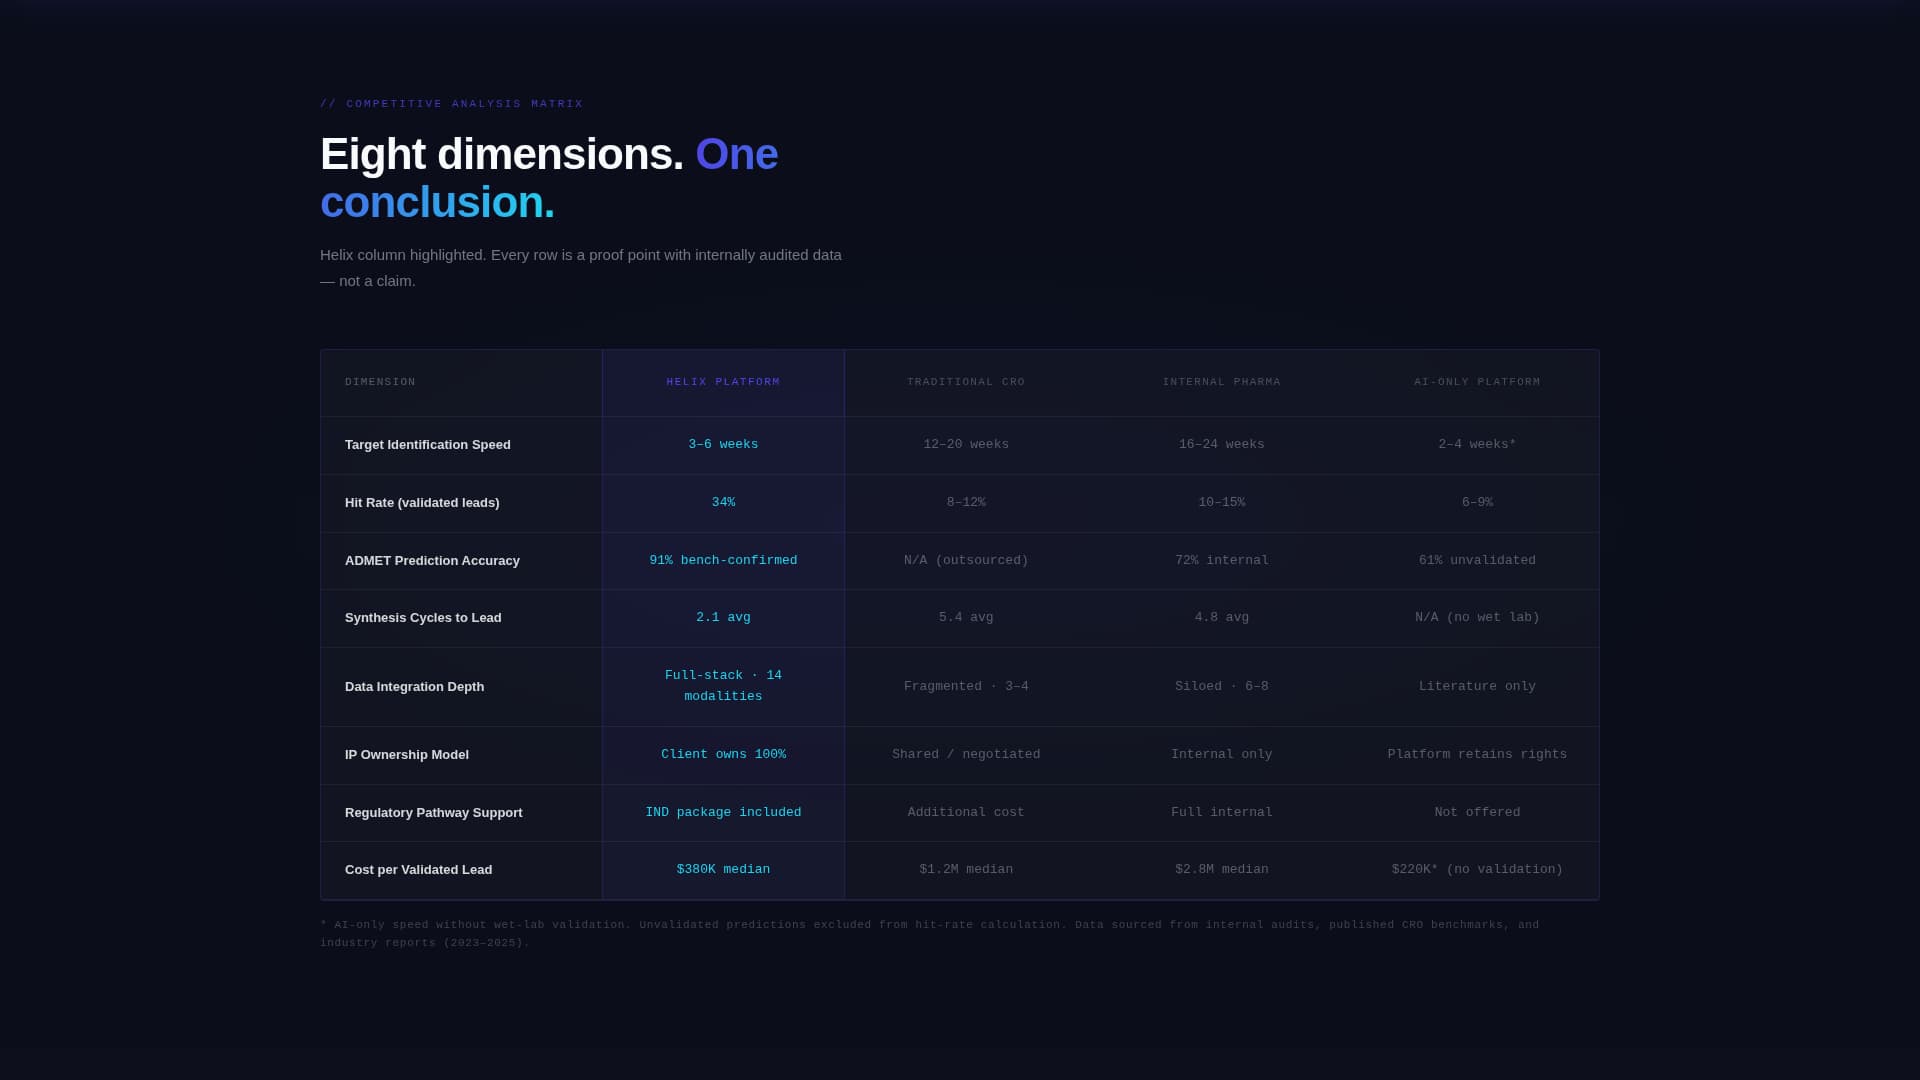Click the '2.1 avg' cell
Viewport: 1920px width, 1080px height.
point(723,618)
